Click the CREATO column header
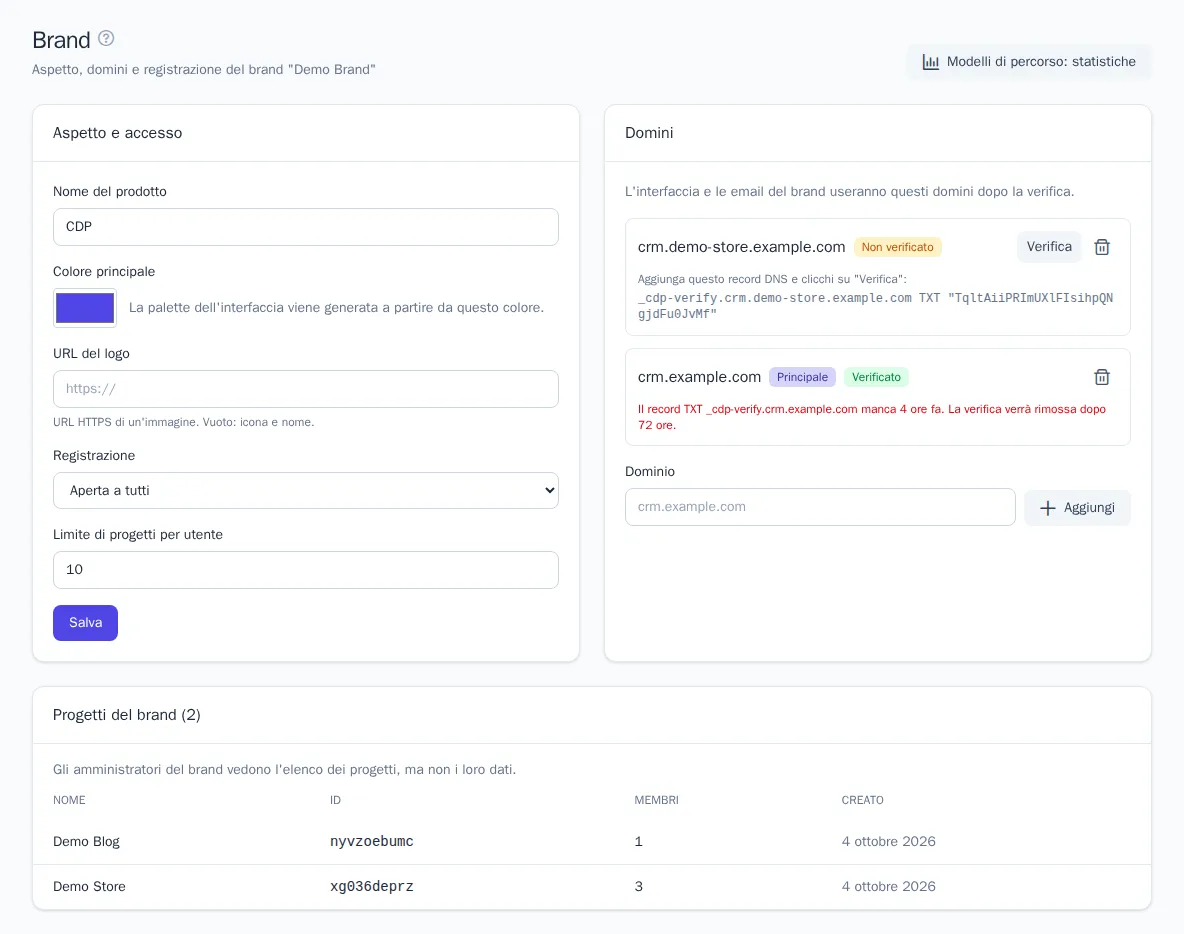The image size is (1184, 934). [862, 800]
